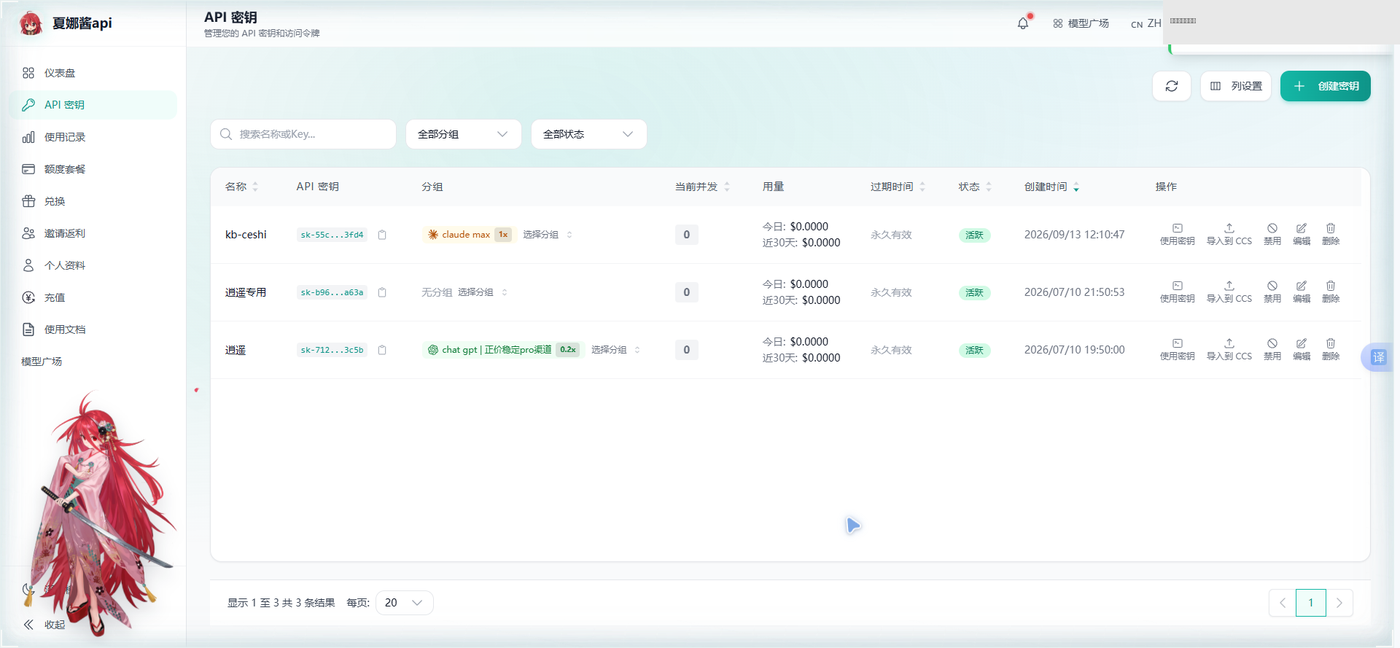Go to 仪表盘 in sidebar
Screen dimensions: 1400x648
94,73
